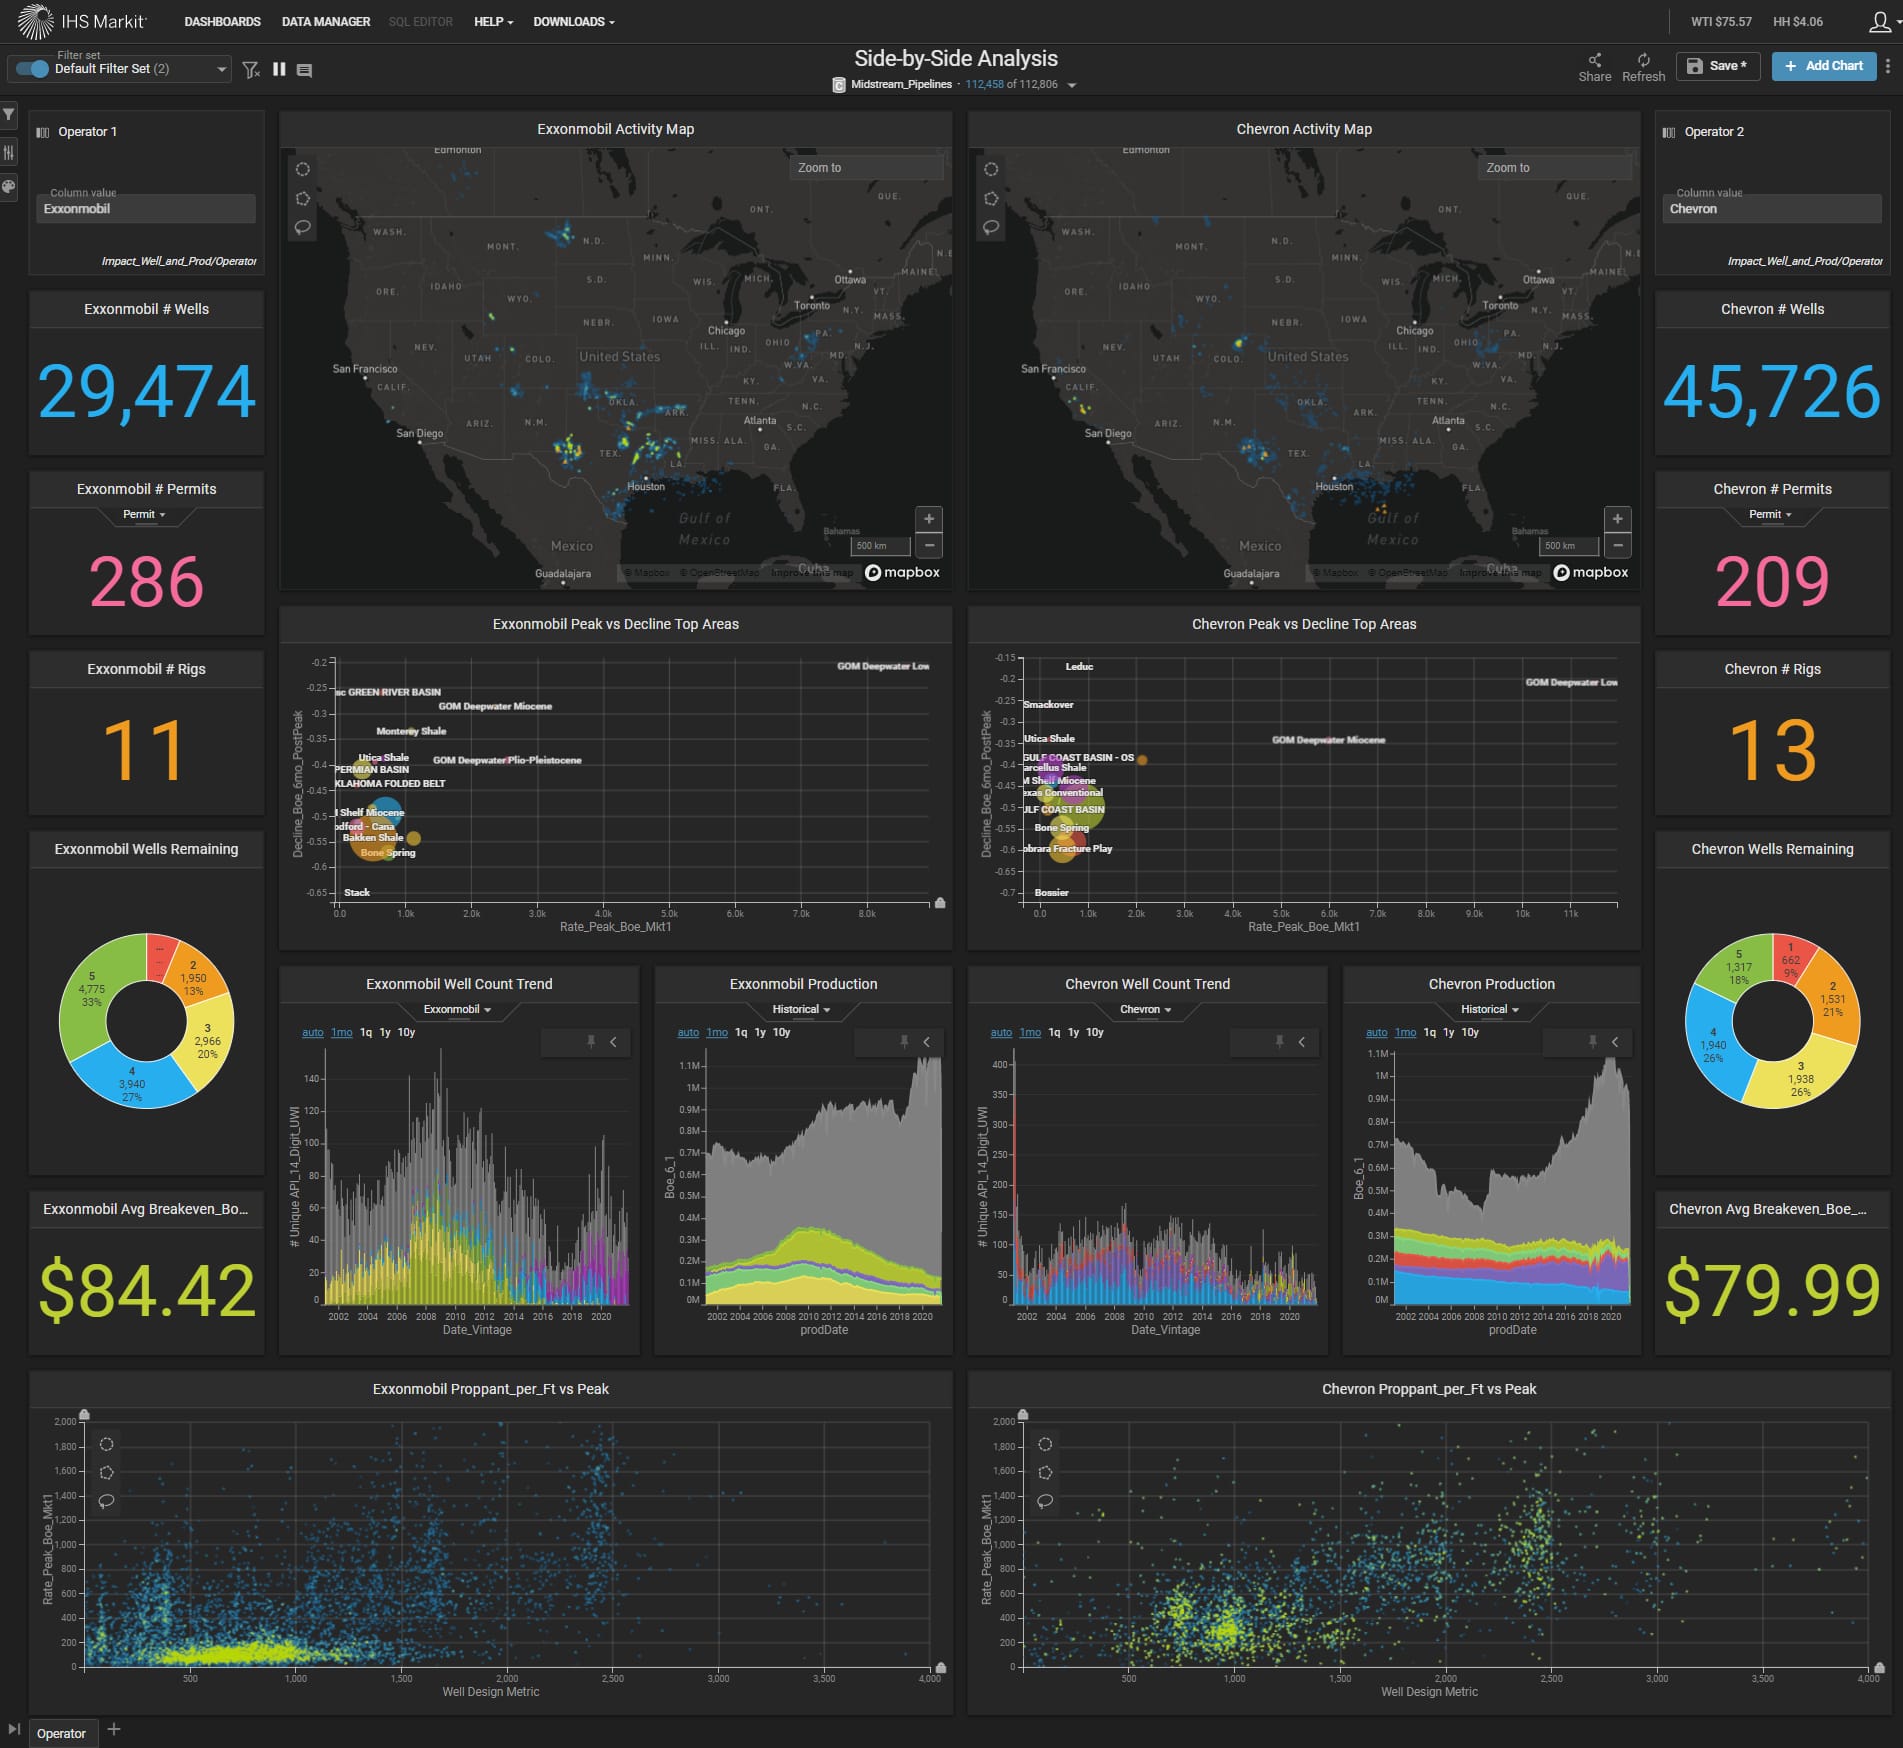This screenshot has height=1748, width=1903.
Task: Toggle the Default Filter Set switch
Action: pyautogui.click(x=33, y=69)
